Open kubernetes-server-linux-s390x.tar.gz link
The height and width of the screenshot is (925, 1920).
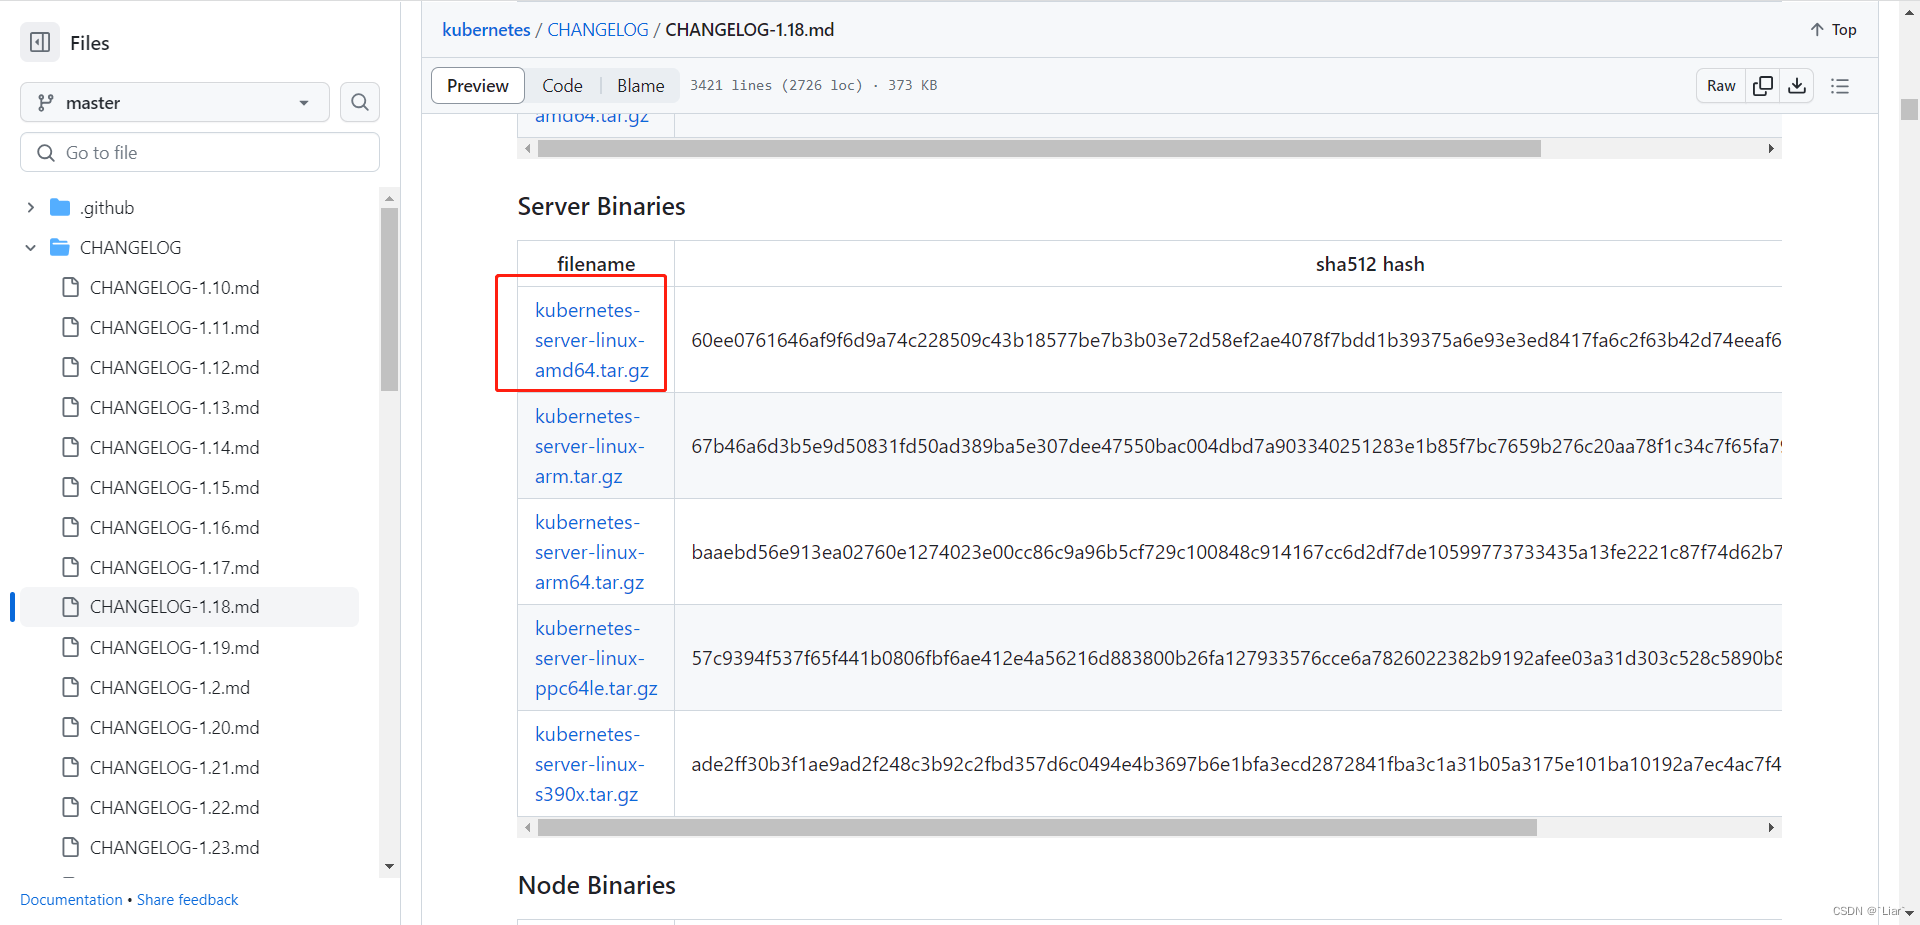tap(590, 764)
